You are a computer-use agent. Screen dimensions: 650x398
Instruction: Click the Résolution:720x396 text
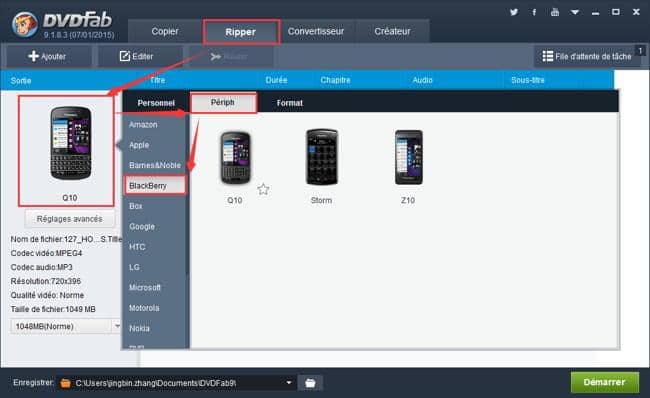[46, 281]
